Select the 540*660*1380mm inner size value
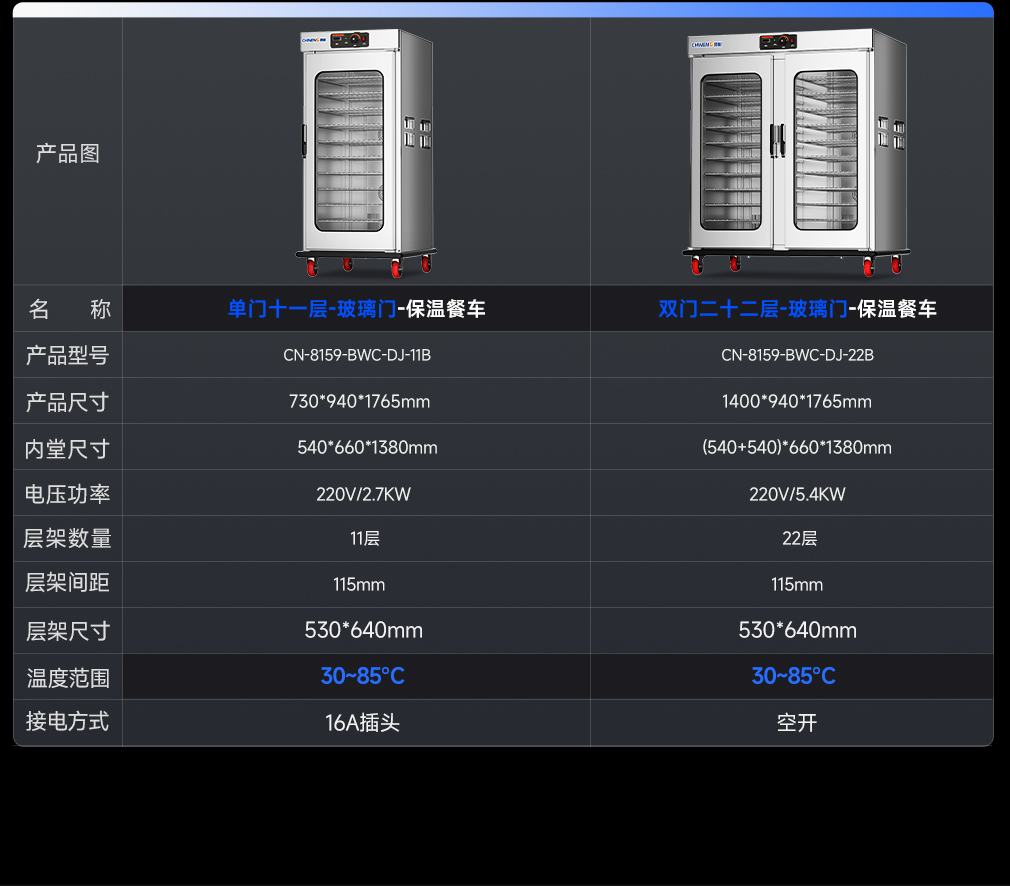 pos(367,448)
